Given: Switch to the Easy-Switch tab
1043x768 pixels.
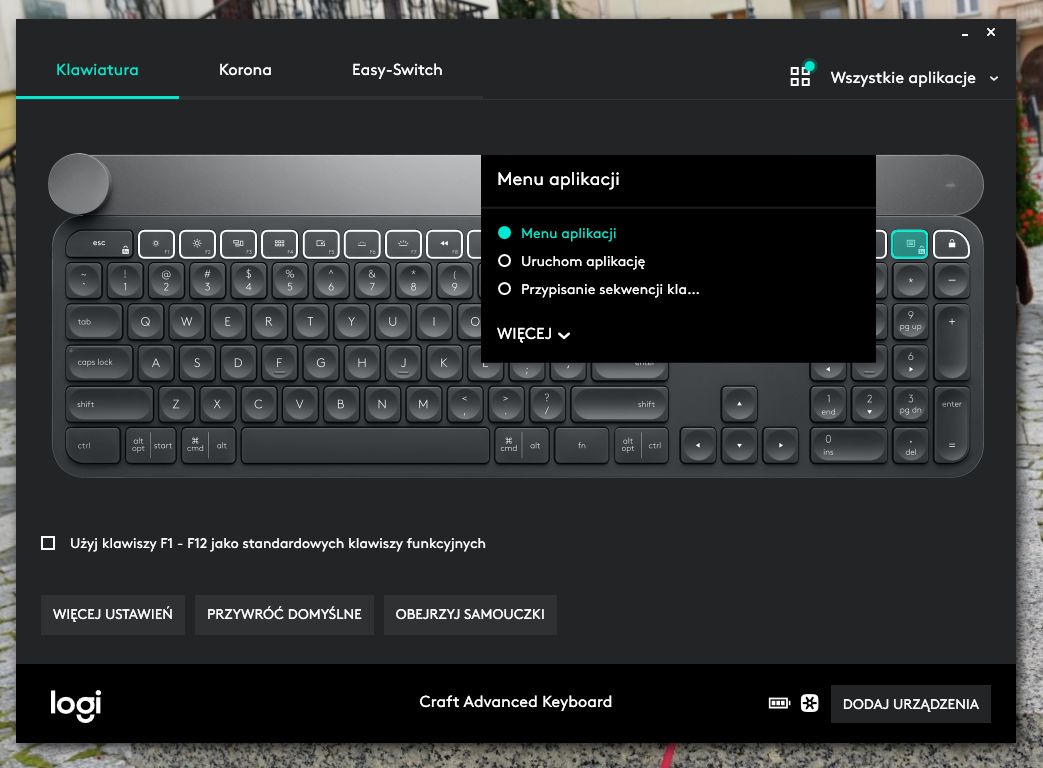Looking at the screenshot, I should click(397, 70).
